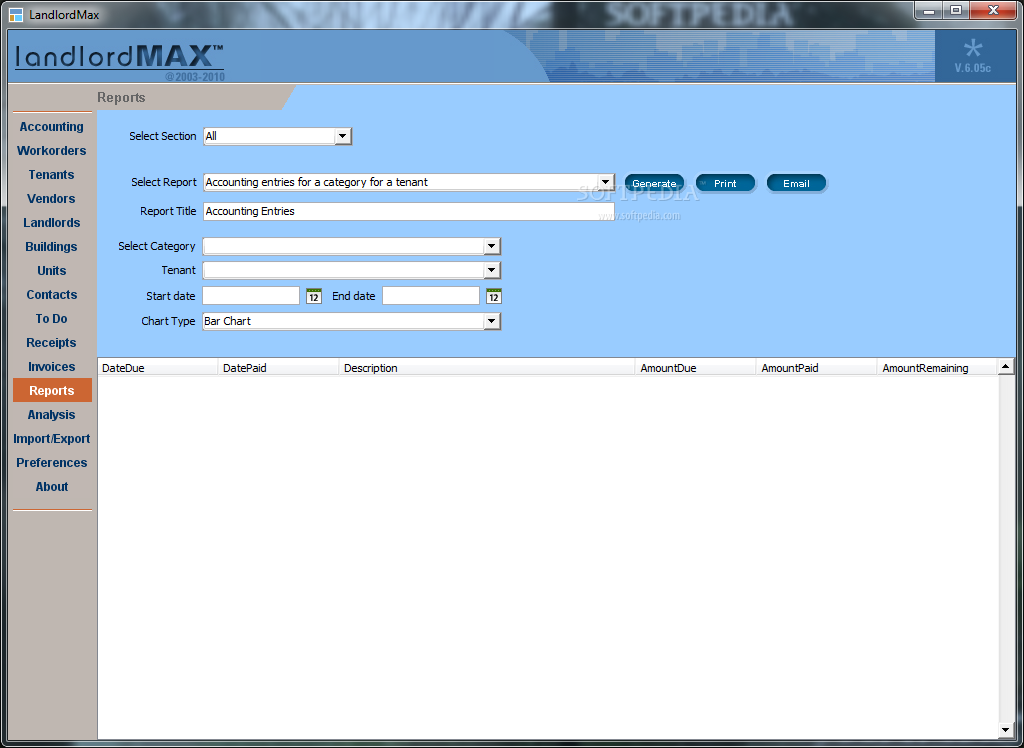Screen dimensions: 1024x748
Task: Click the End date input field
Action: tap(431, 296)
